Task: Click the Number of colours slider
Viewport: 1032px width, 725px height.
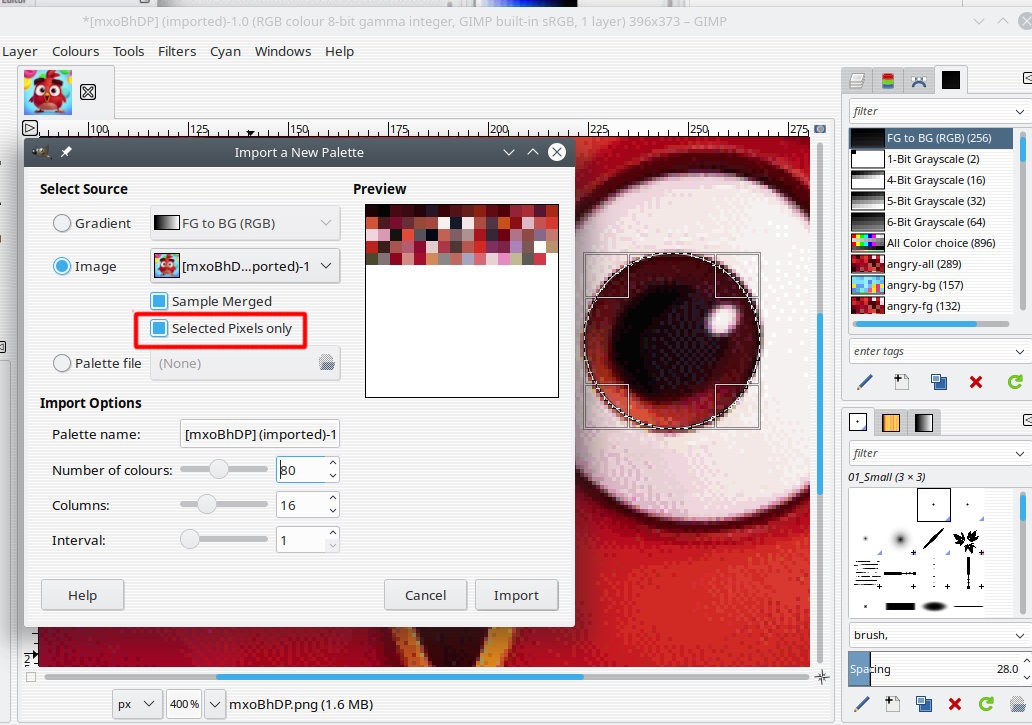Action: click(x=224, y=469)
